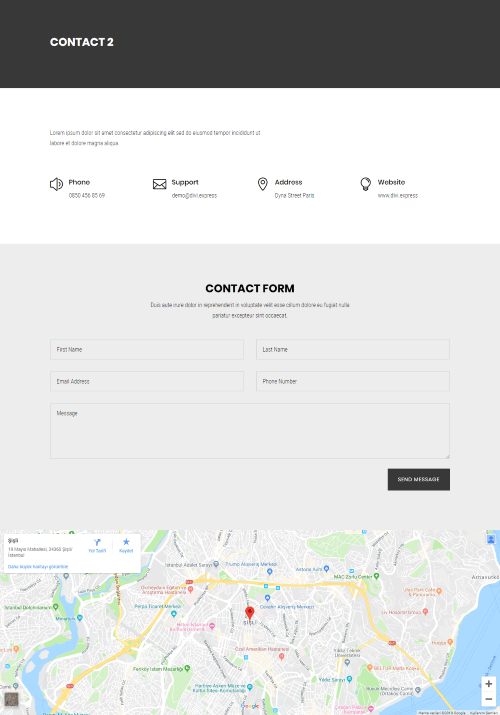
Task: Open the Street View pegman icon
Action: point(491,539)
